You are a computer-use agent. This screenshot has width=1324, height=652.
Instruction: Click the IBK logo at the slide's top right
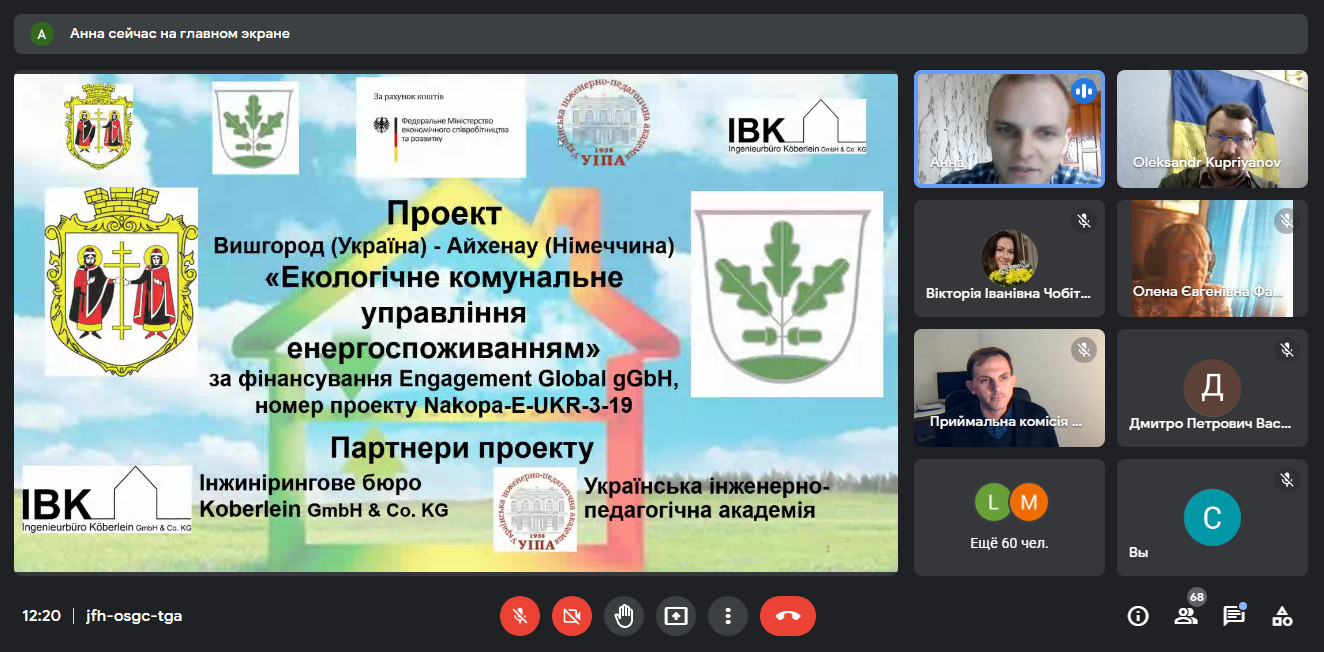[797, 128]
